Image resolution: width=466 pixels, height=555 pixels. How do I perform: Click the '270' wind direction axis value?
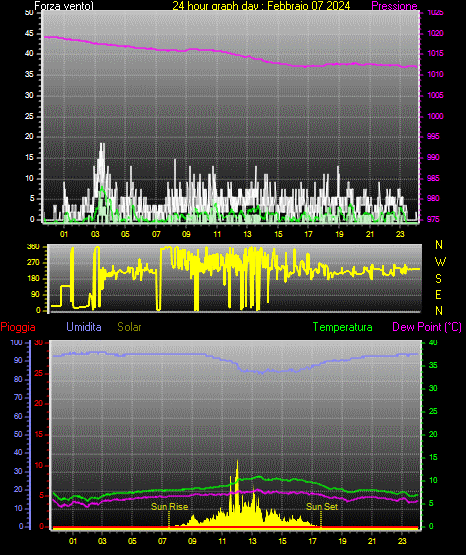(x=33, y=263)
